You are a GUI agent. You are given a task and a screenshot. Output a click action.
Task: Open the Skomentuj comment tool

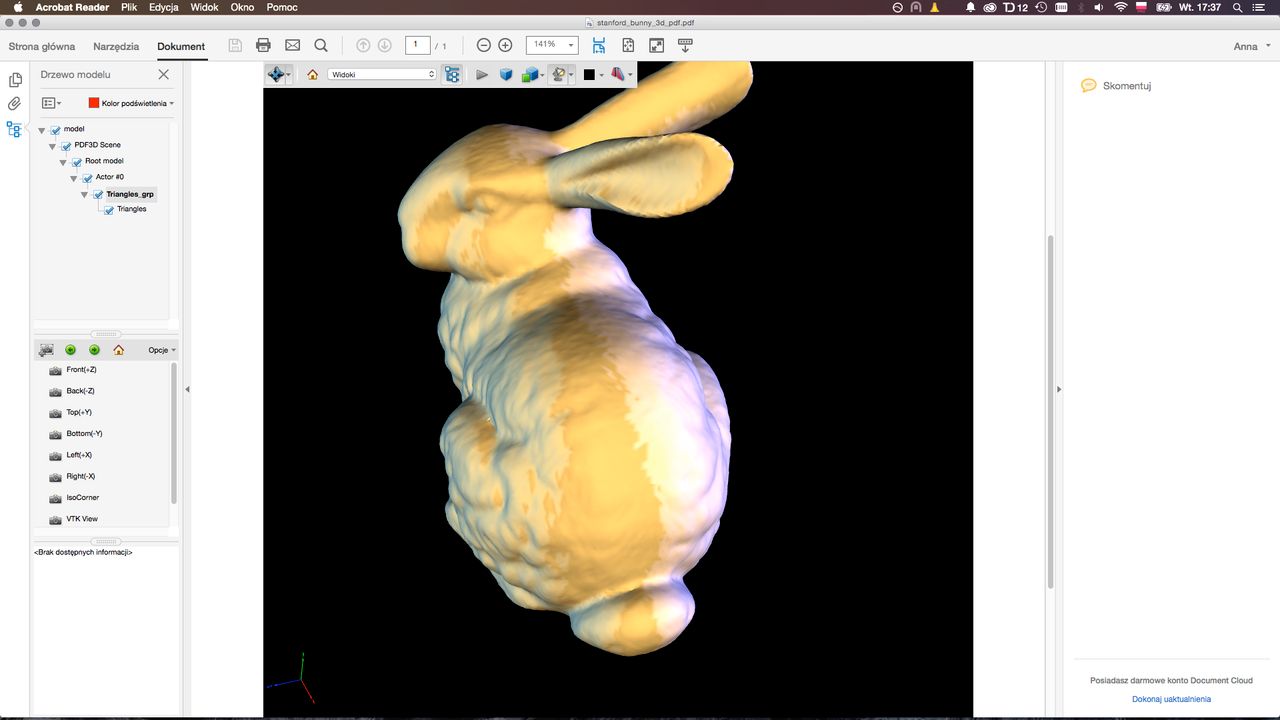pyautogui.click(x=1116, y=86)
